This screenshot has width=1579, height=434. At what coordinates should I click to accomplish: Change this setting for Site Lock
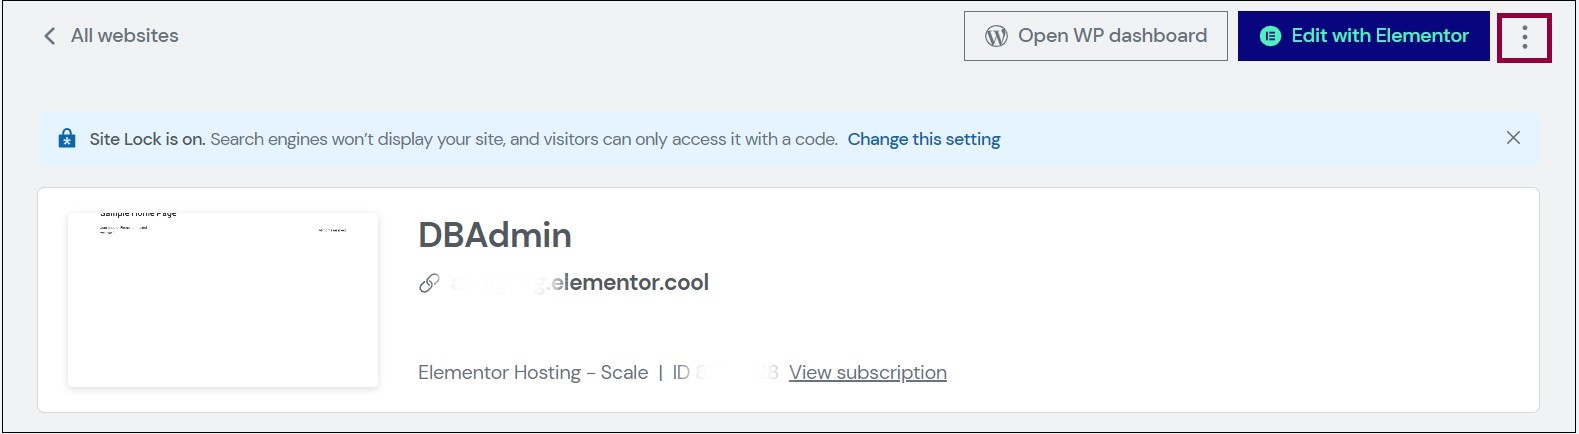click(x=924, y=139)
